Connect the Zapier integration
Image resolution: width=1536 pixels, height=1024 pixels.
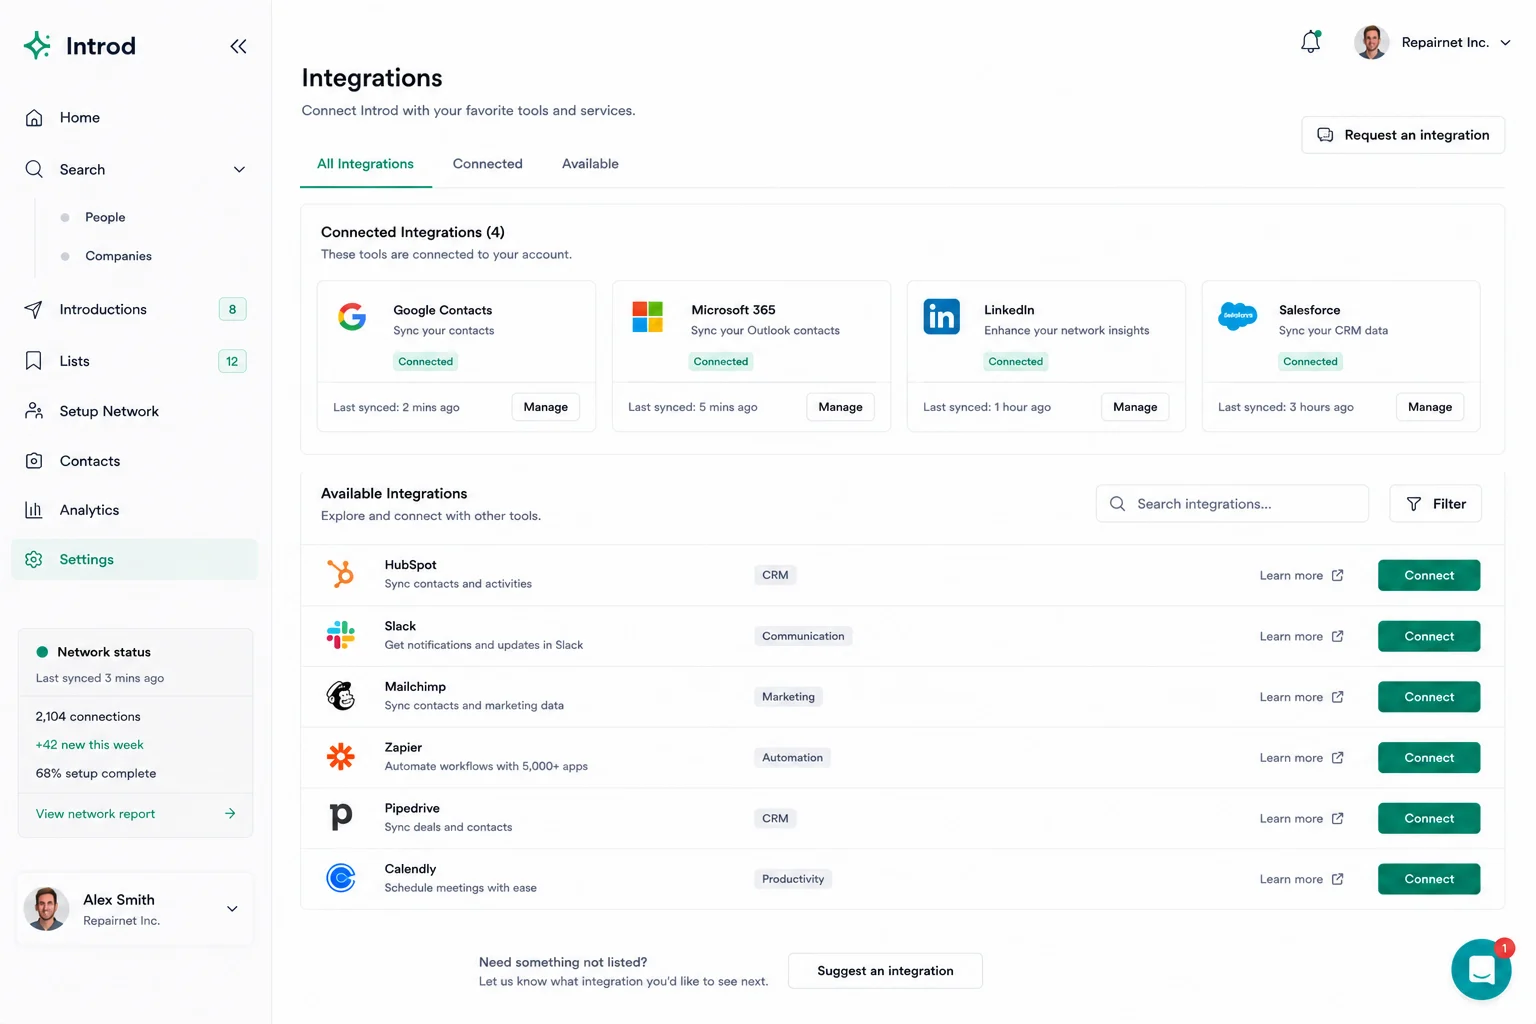pos(1429,758)
